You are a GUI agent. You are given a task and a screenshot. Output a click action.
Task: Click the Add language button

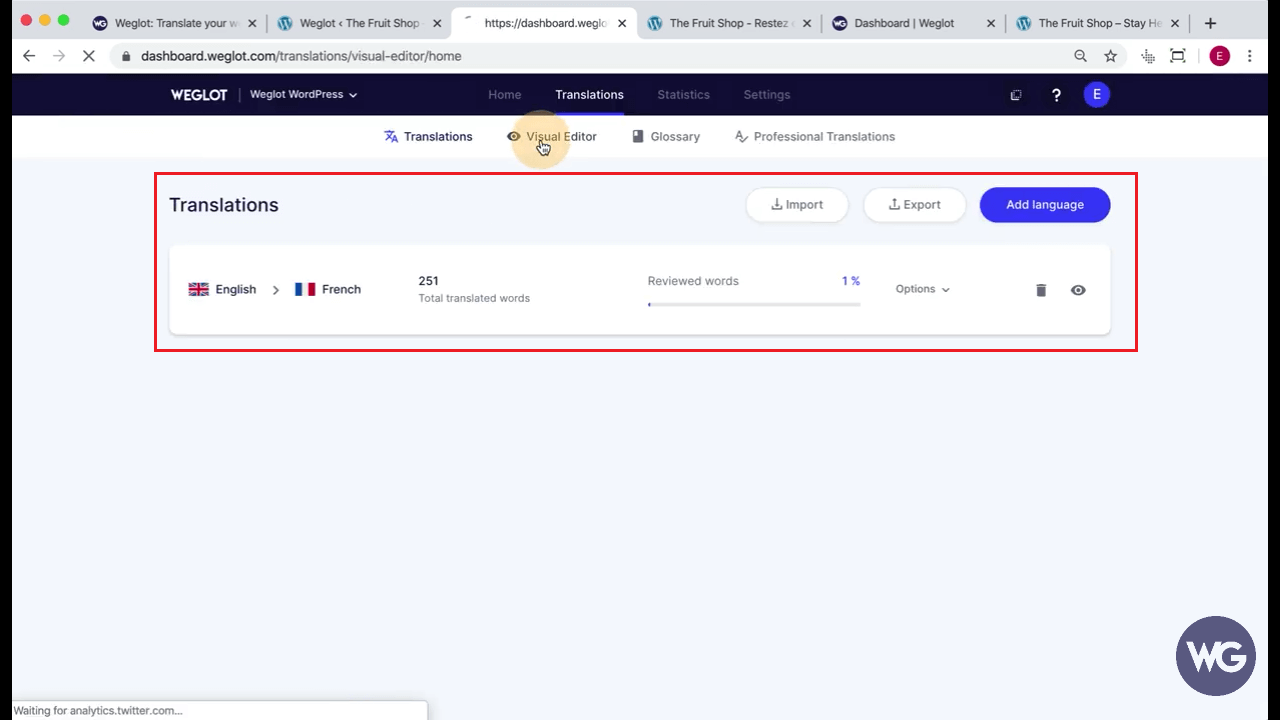coord(1045,205)
